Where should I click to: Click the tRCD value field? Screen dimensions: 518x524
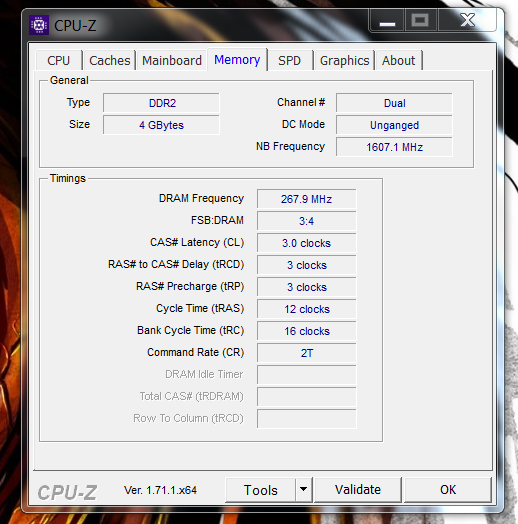[x=307, y=265]
